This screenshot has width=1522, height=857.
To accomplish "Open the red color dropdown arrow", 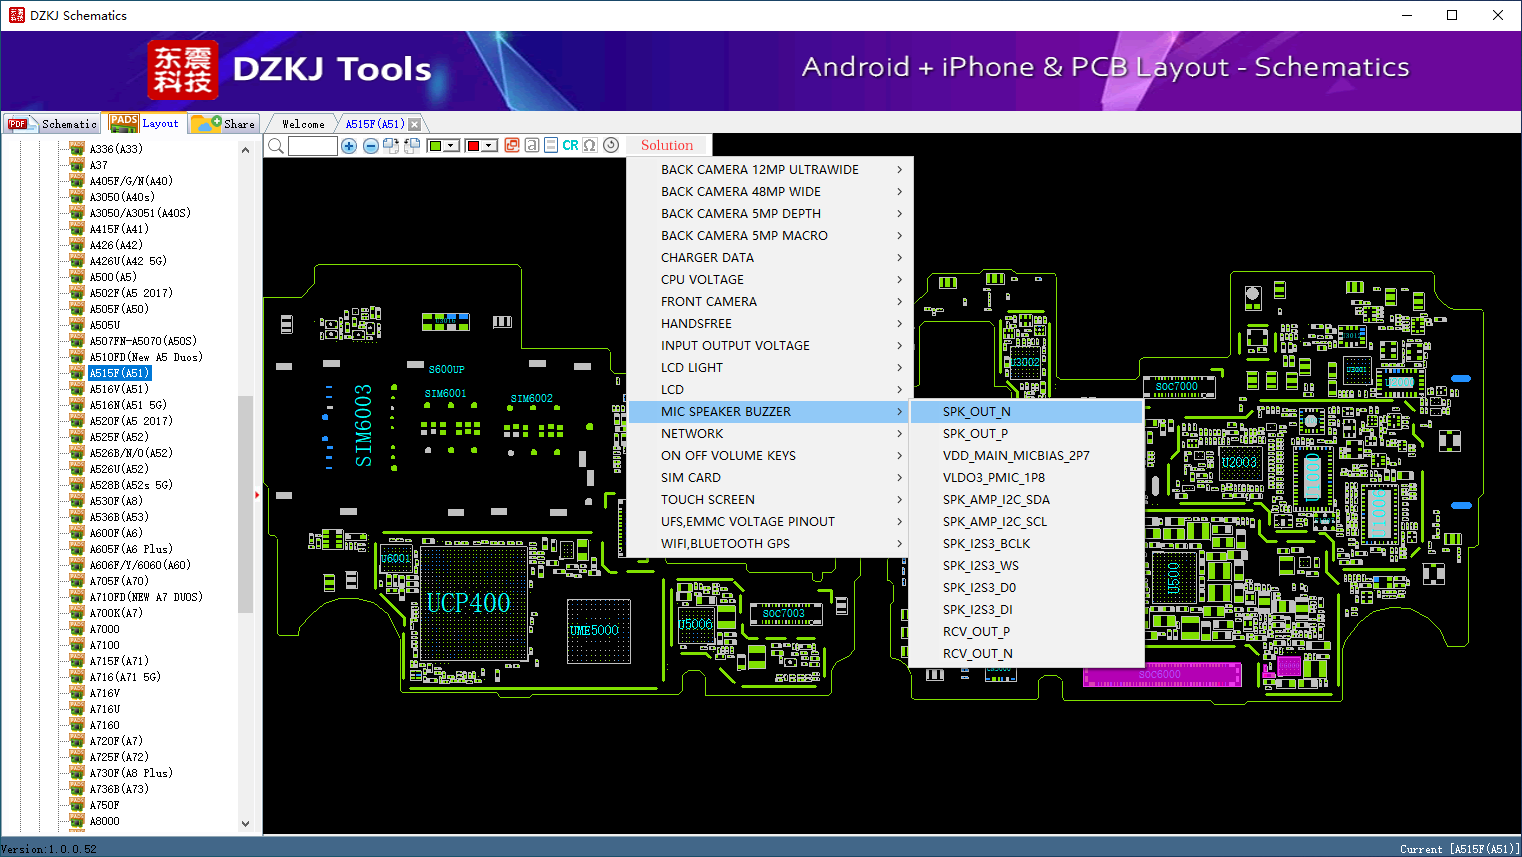I will 489,146.
